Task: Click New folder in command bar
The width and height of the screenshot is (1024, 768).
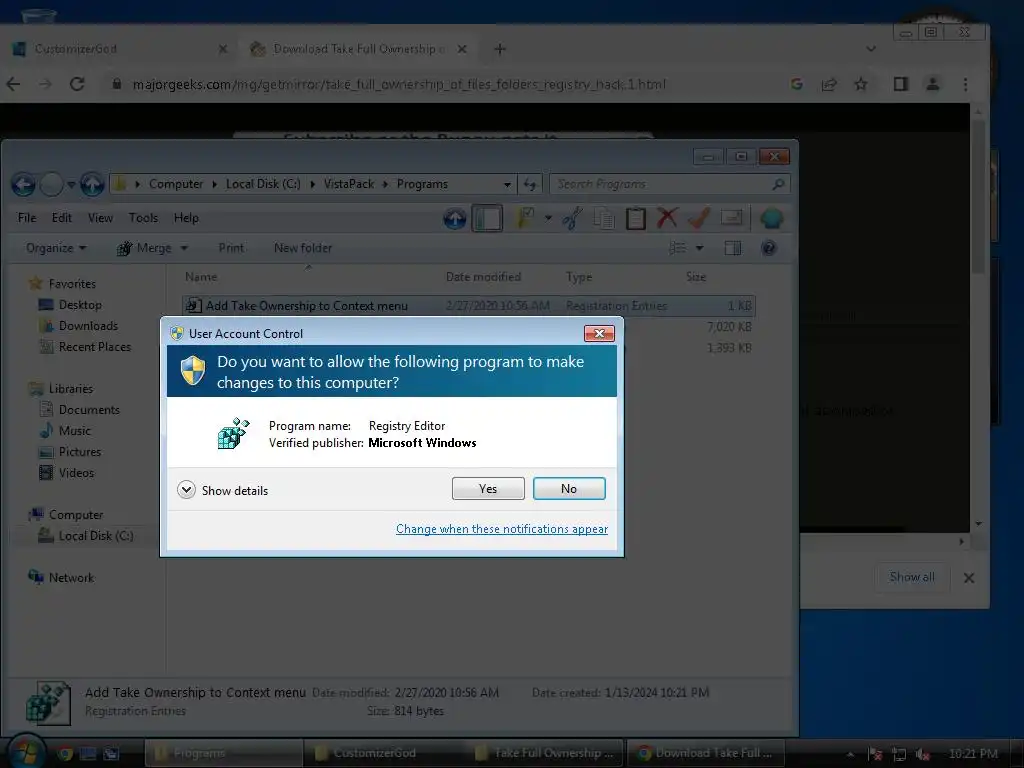Action: coord(303,248)
